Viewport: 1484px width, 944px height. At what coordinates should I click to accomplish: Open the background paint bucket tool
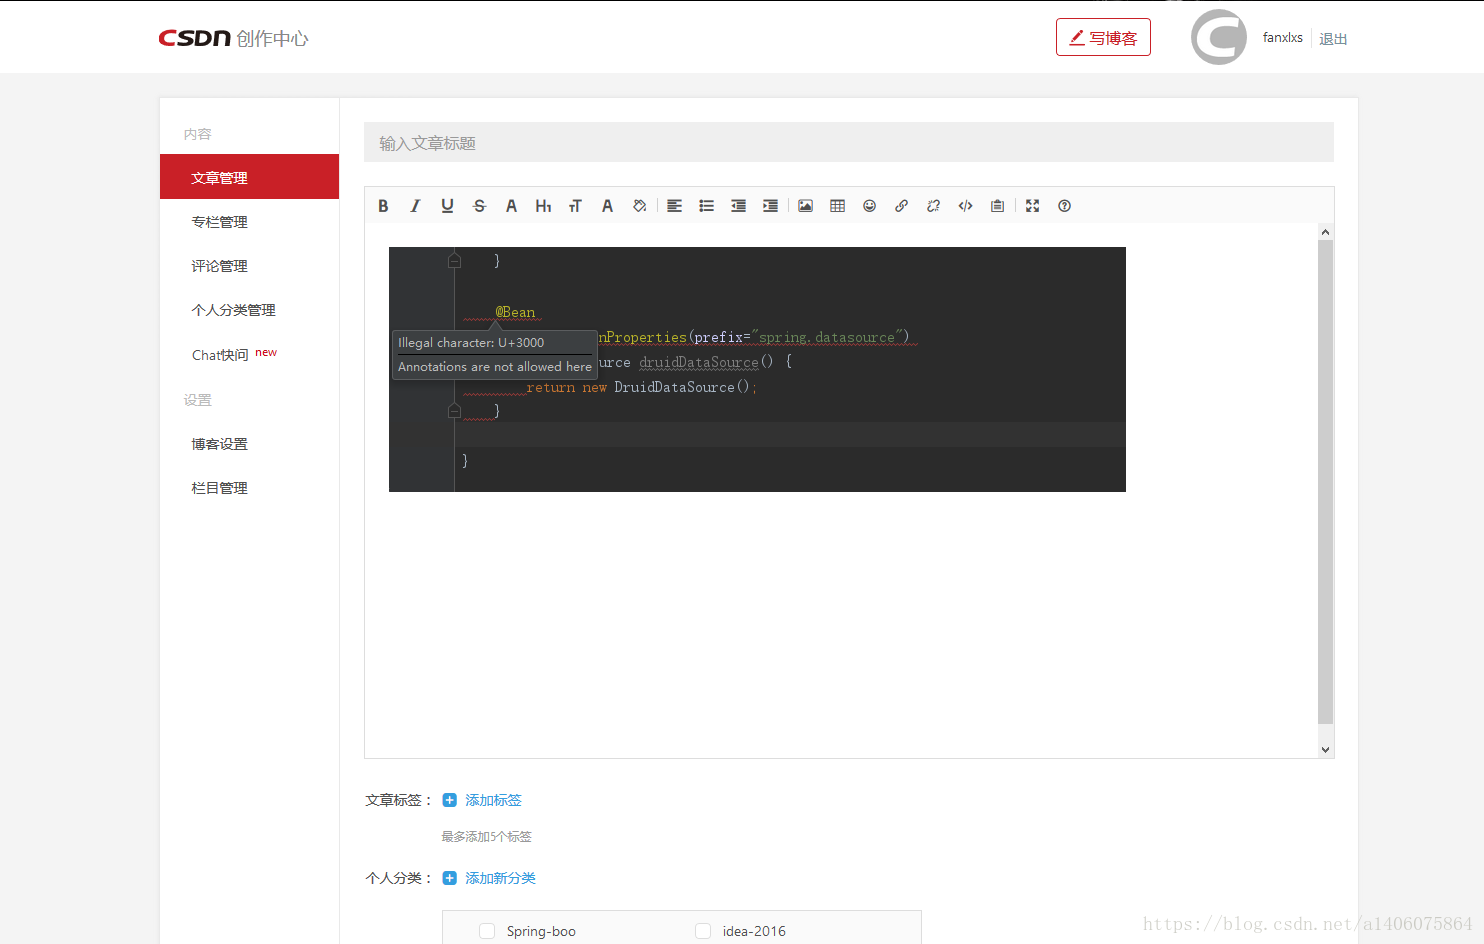tap(639, 206)
